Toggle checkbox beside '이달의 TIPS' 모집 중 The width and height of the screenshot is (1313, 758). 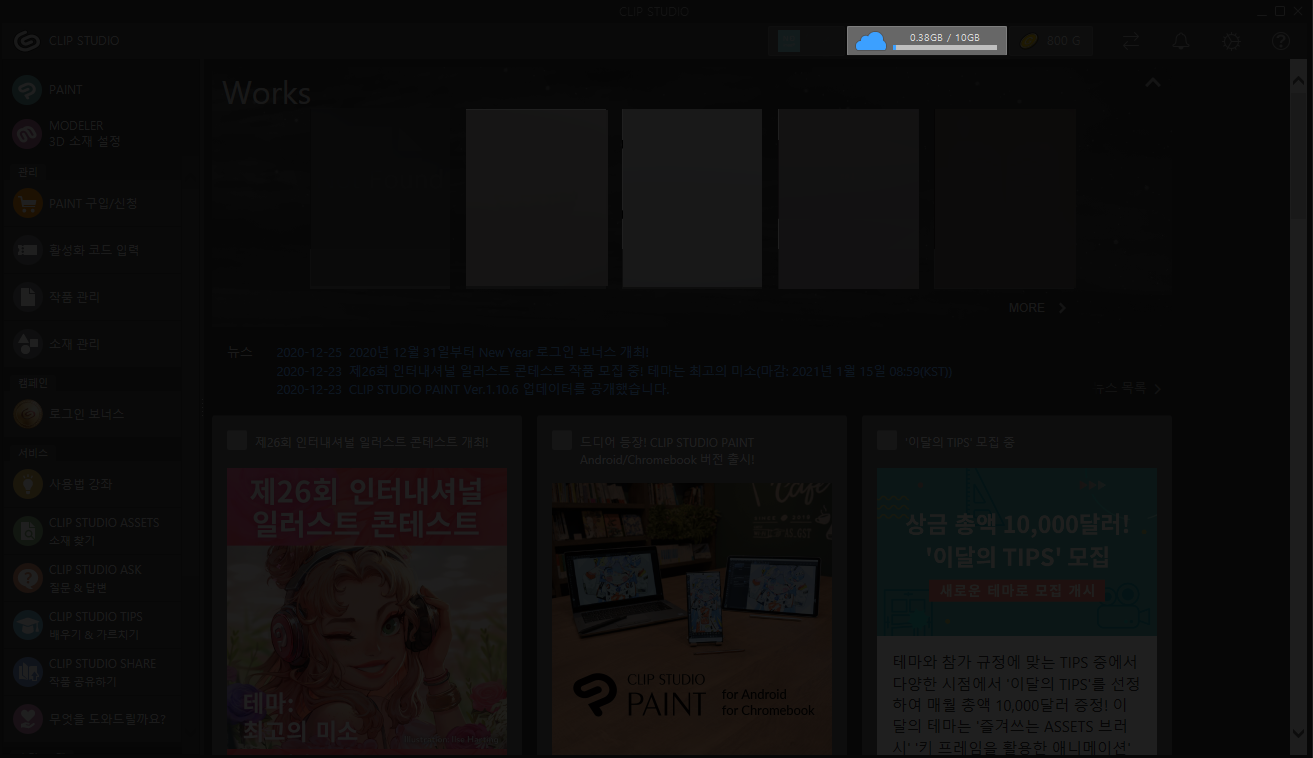pyautogui.click(x=887, y=441)
